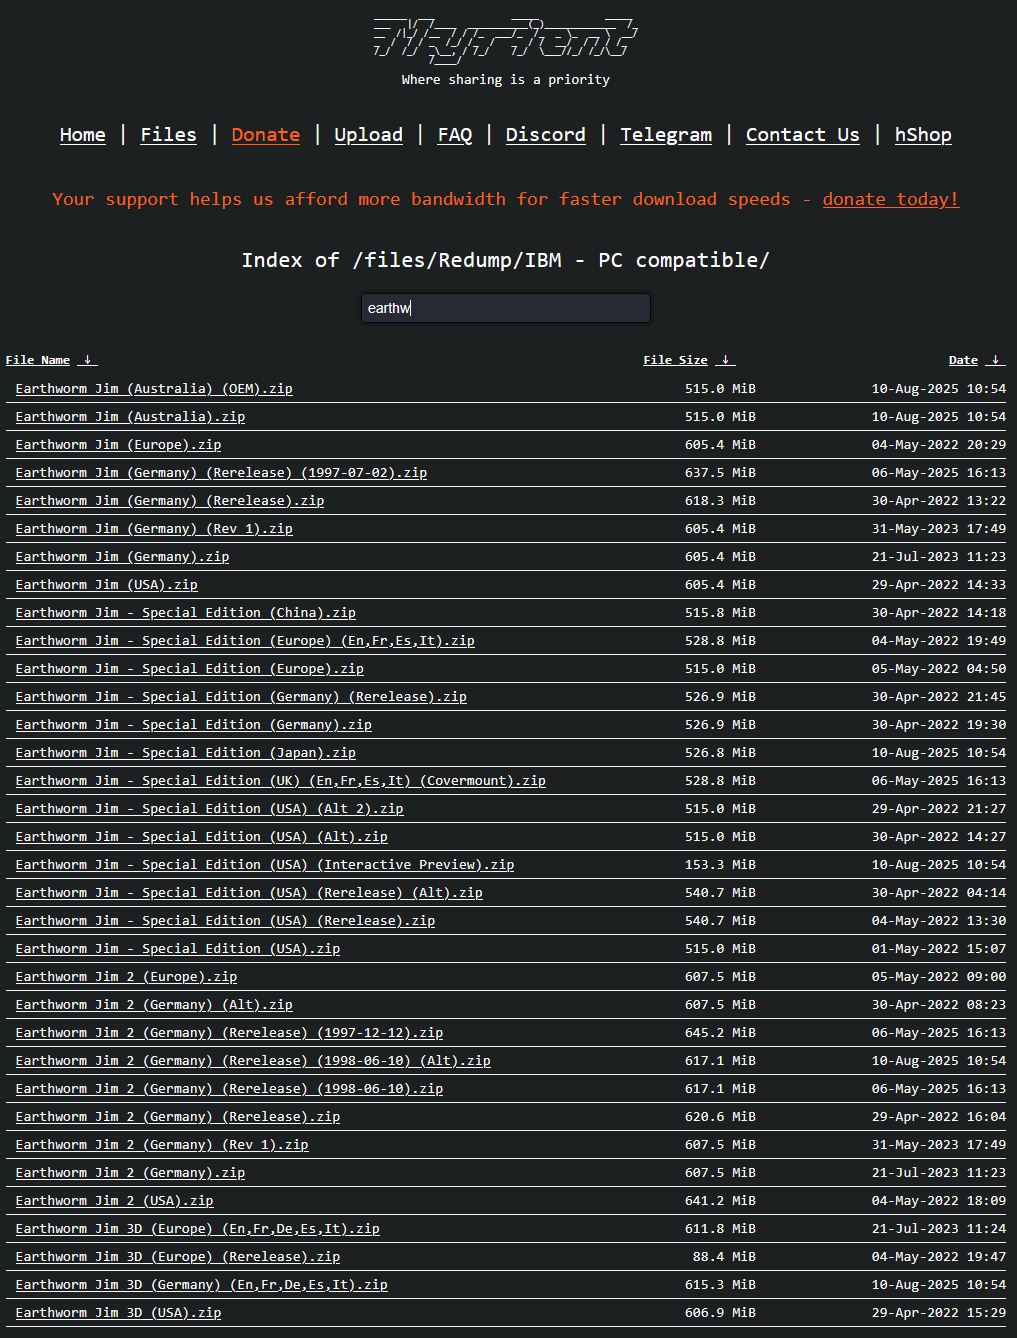Screen dimensions: 1017x1338
Task: Open the Telegram link
Action: [x=666, y=135]
